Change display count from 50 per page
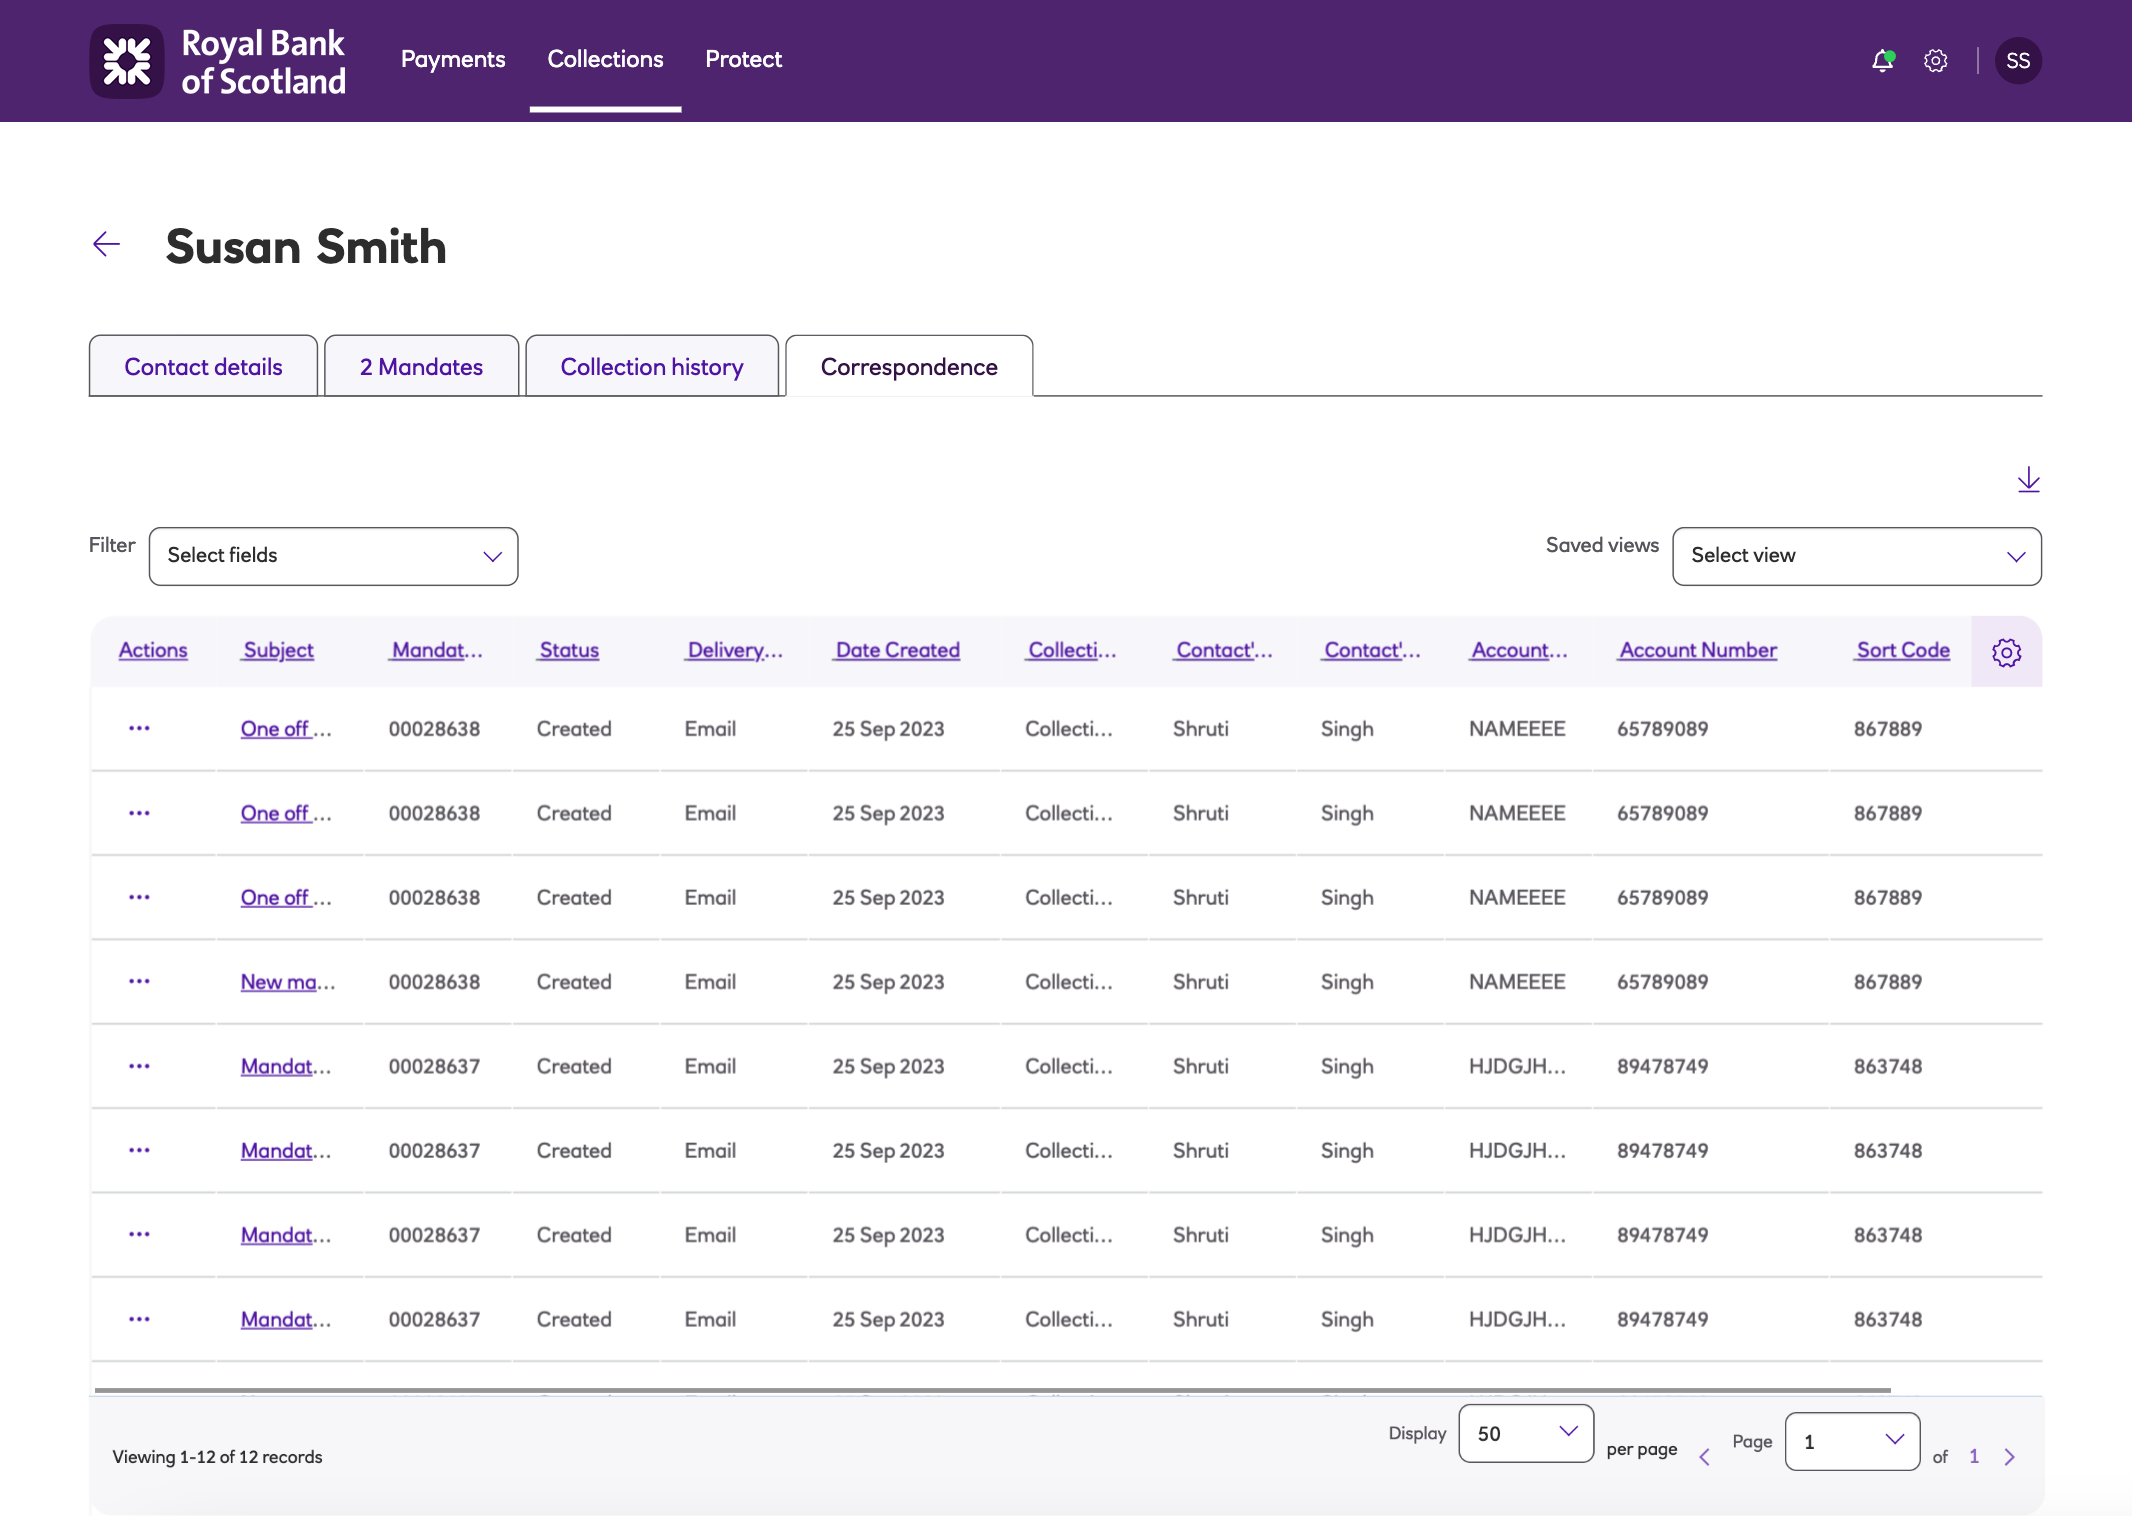 (x=1526, y=1433)
